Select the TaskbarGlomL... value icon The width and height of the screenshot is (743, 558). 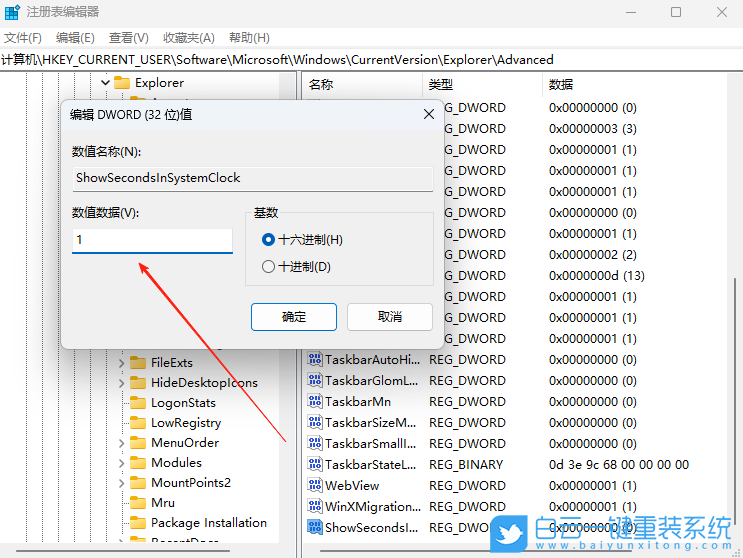(315, 380)
